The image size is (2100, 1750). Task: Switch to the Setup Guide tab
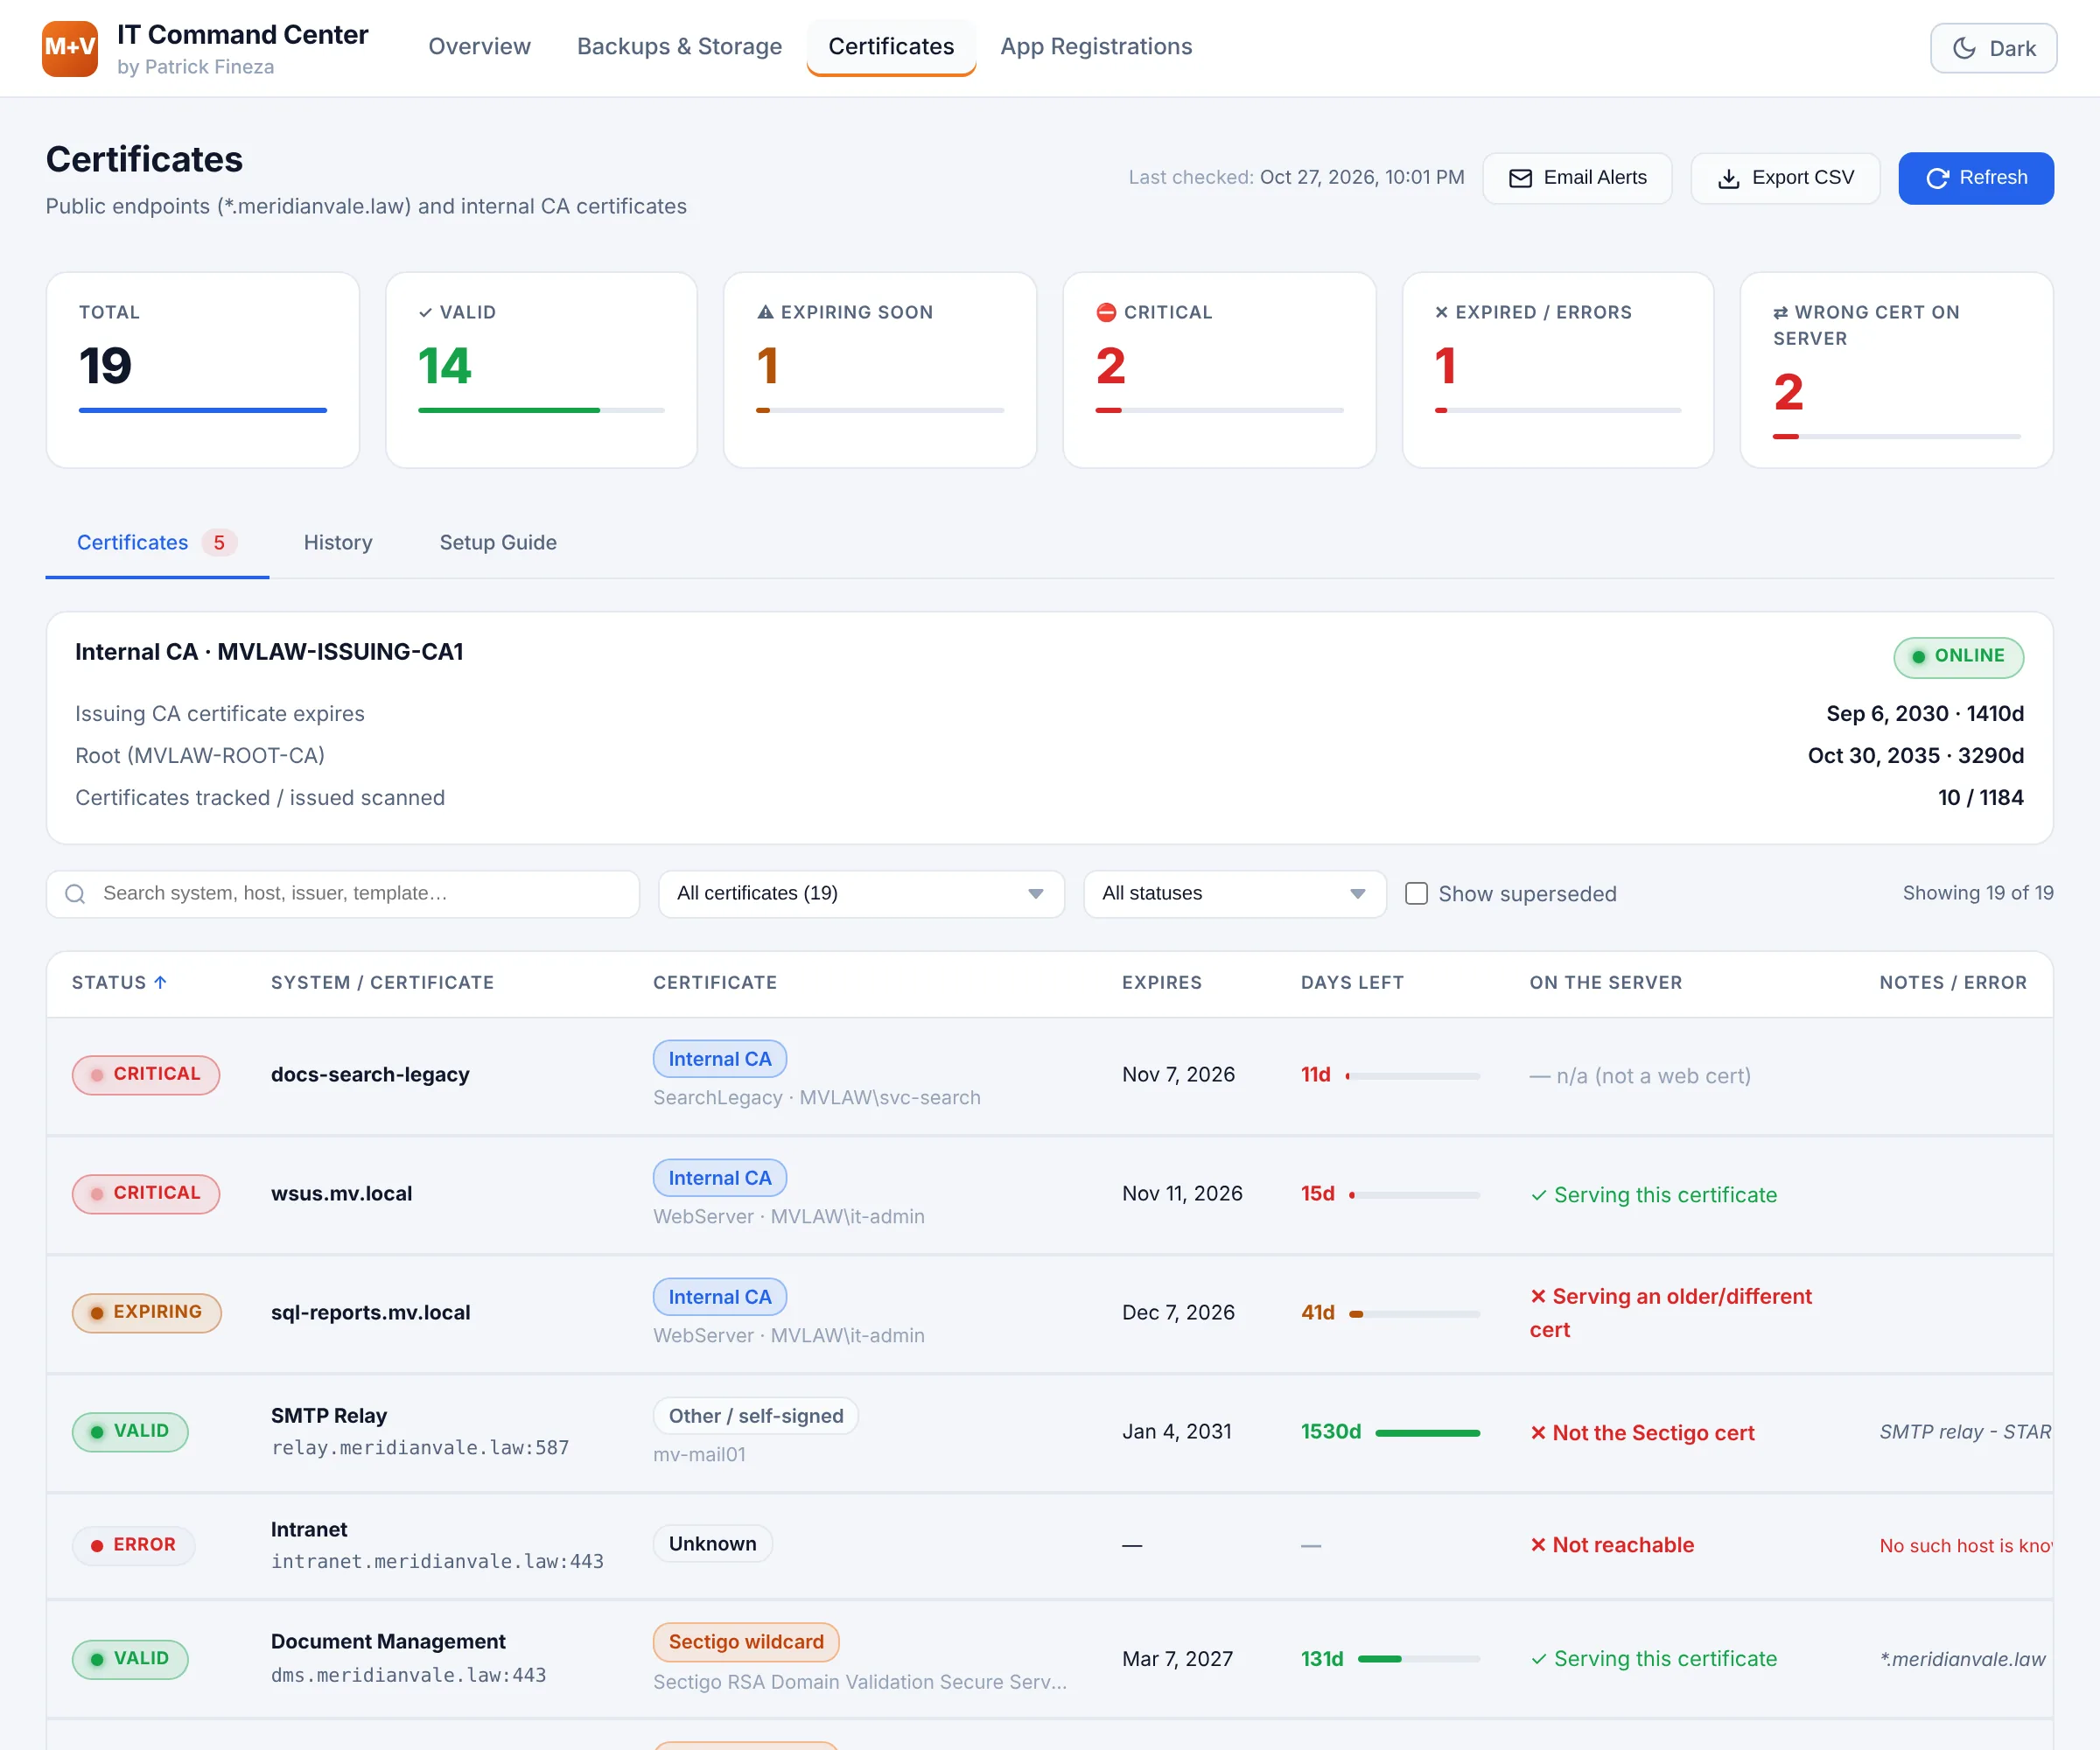point(498,542)
